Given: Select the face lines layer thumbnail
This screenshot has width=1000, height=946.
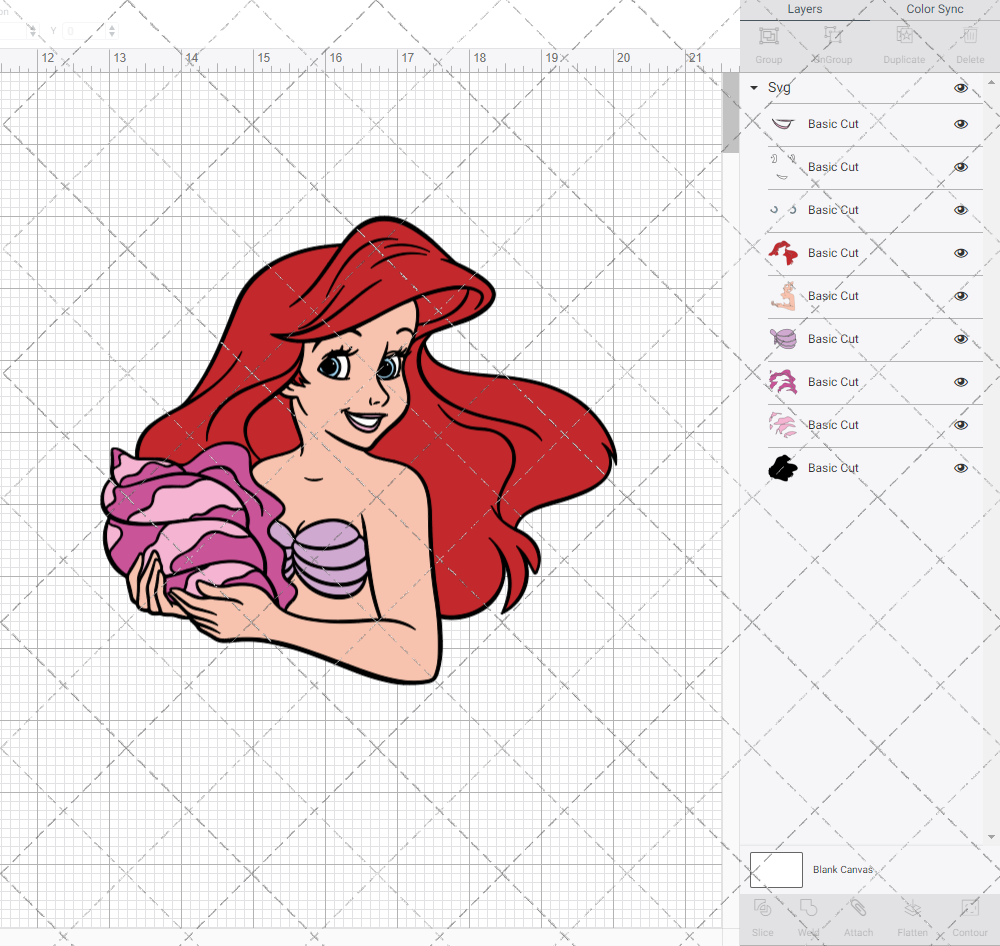Looking at the screenshot, I should tap(783, 167).
